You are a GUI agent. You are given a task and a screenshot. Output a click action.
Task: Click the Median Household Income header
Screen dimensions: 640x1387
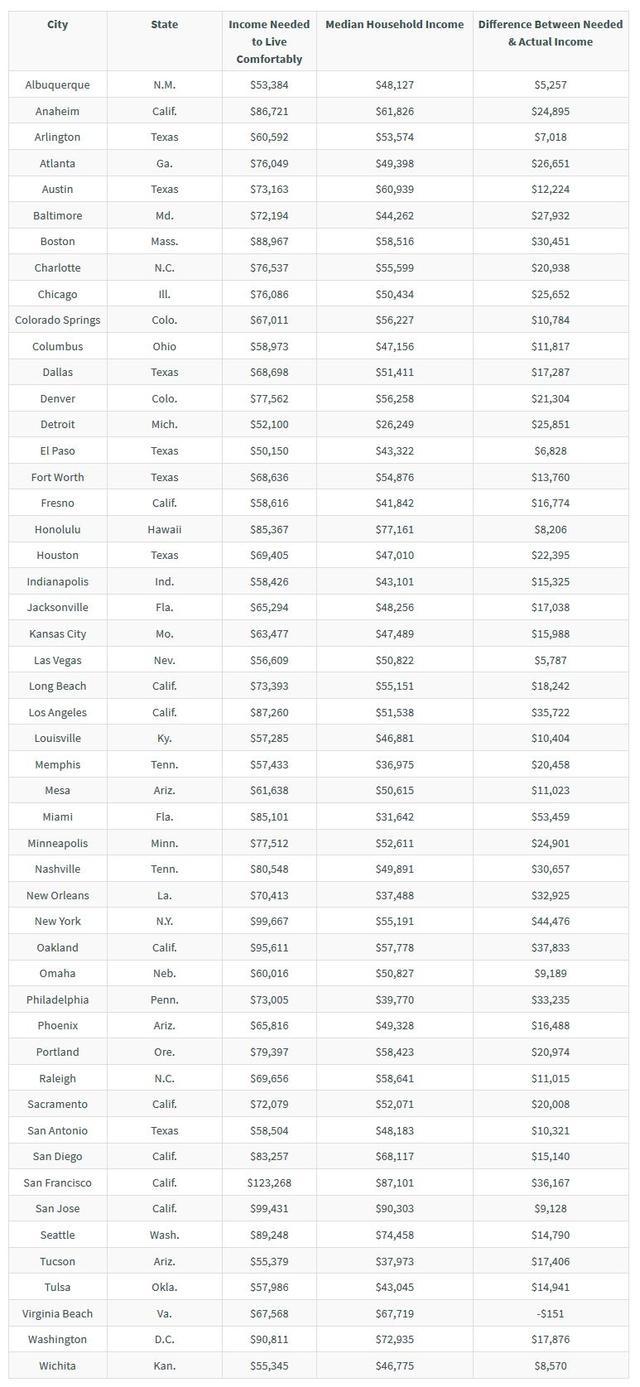395,24
